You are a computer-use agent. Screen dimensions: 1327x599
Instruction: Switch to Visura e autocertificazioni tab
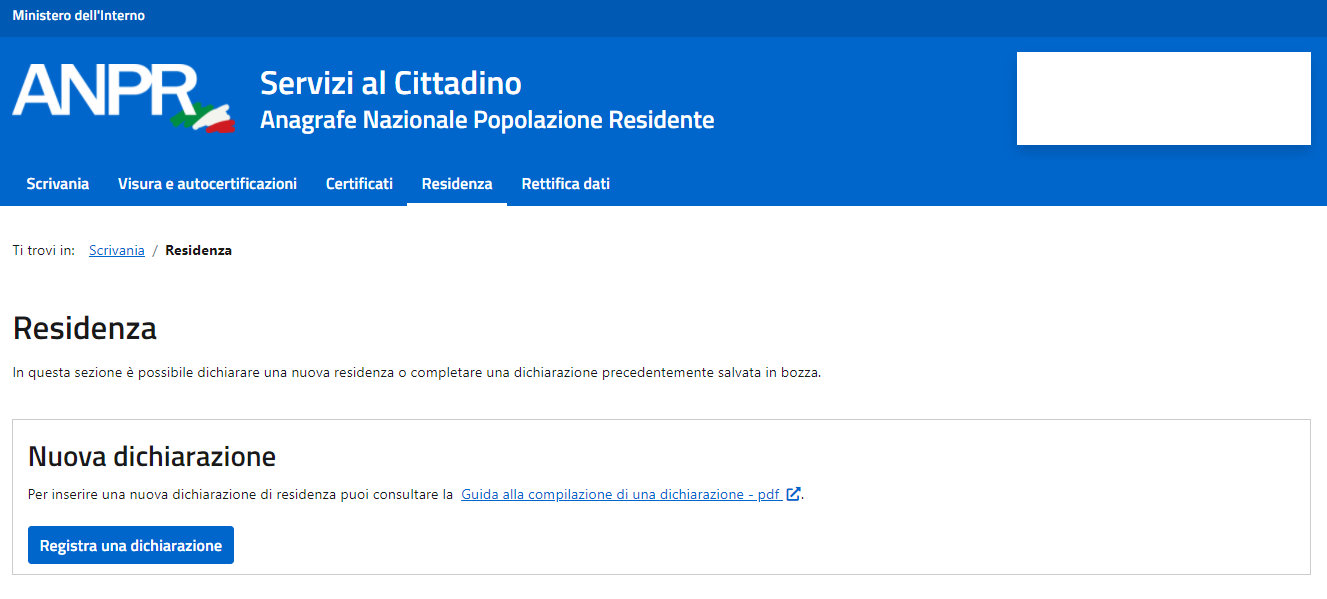pyautogui.click(x=207, y=184)
